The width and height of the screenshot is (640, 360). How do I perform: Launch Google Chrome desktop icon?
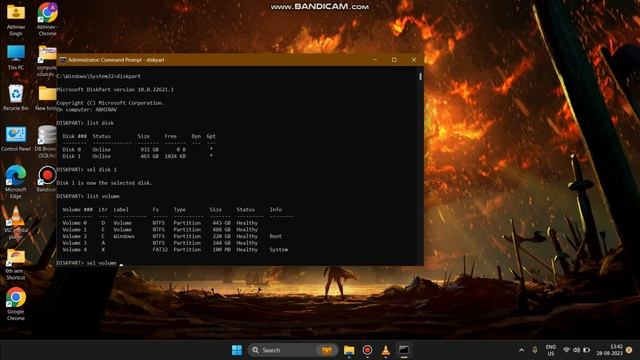tap(16, 304)
